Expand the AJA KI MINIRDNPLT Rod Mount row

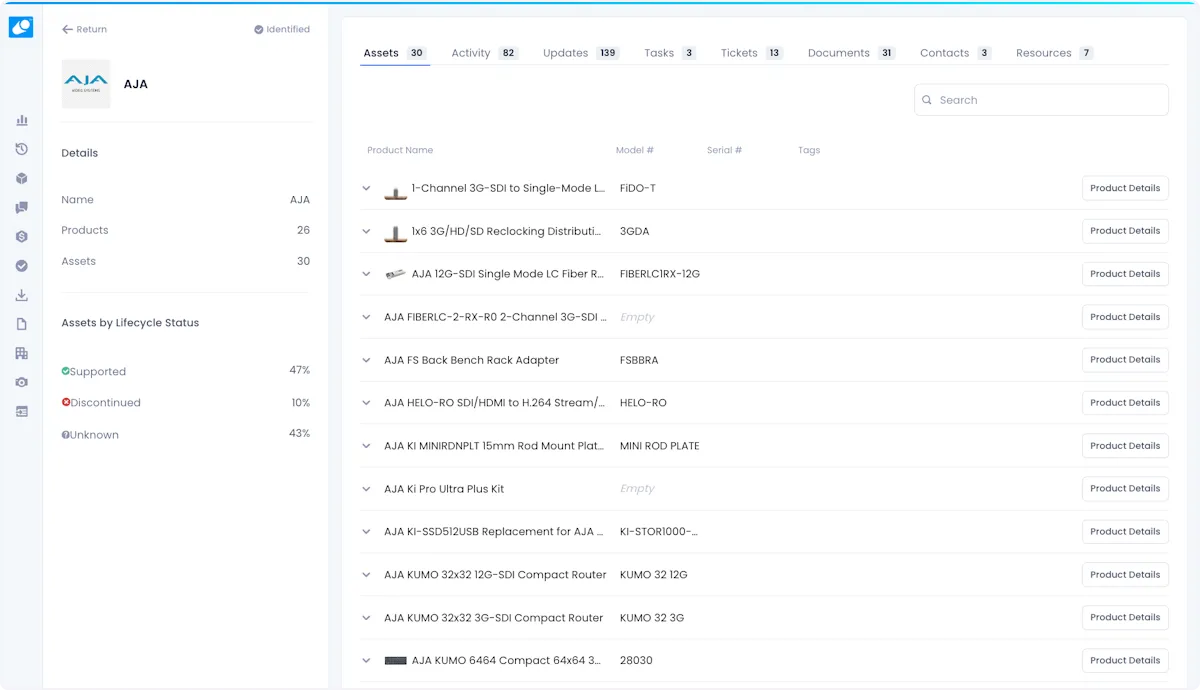pyautogui.click(x=366, y=446)
